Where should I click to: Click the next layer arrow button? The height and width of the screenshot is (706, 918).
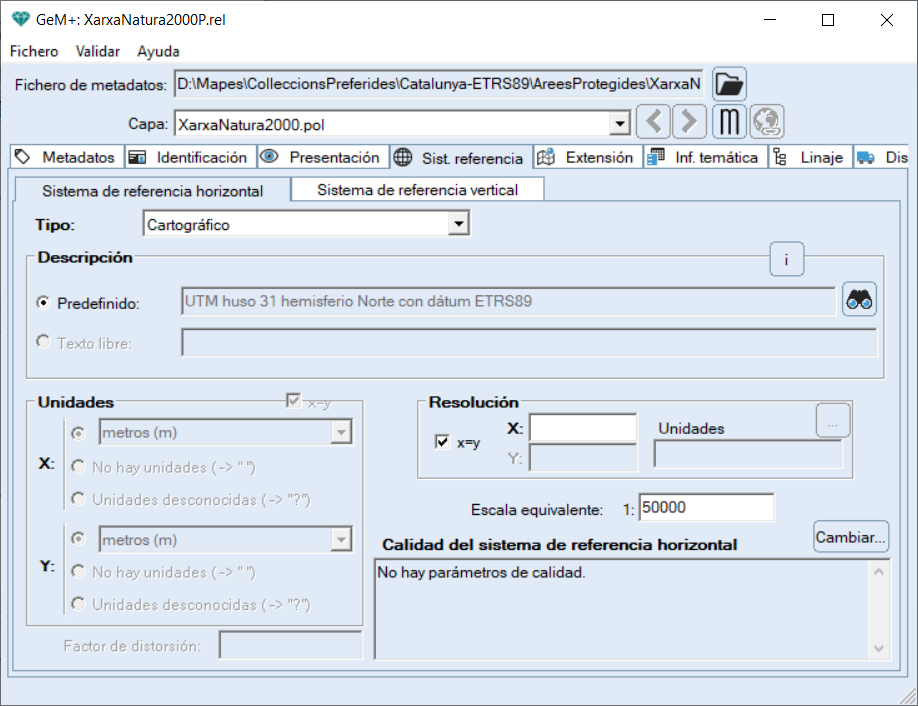[689, 122]
